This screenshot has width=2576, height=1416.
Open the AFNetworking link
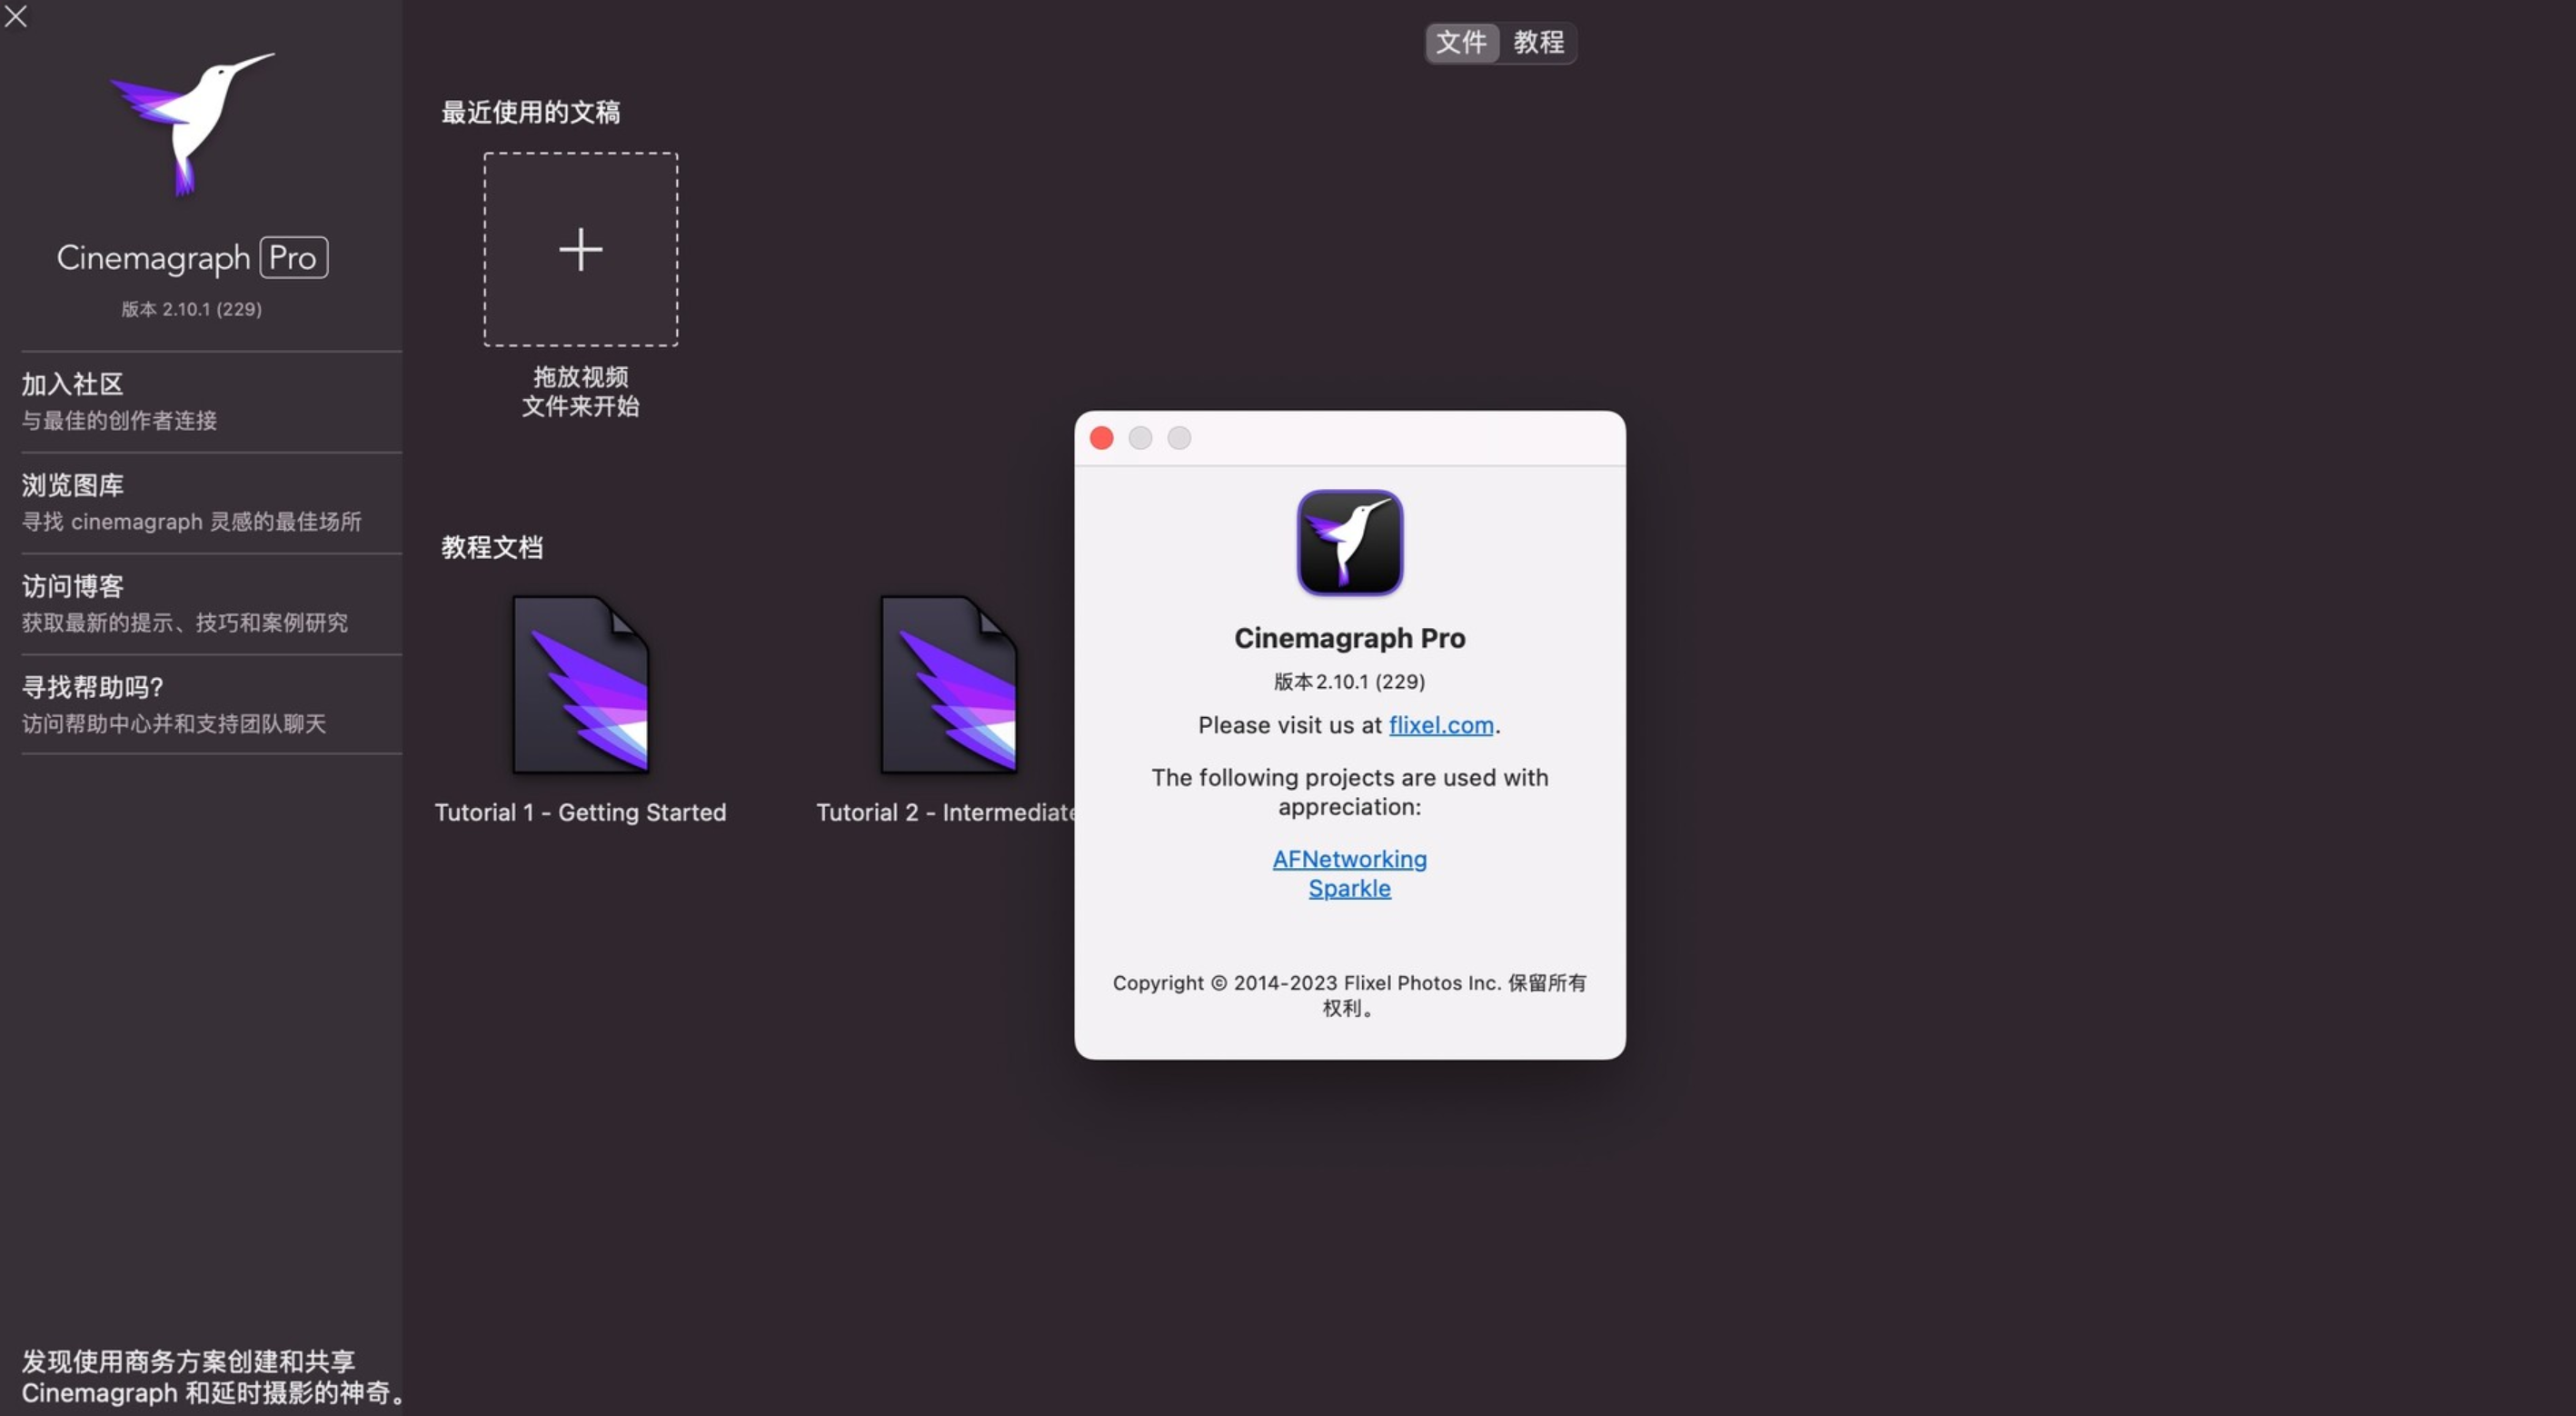pyautogui.click(x=1349, y=859)
